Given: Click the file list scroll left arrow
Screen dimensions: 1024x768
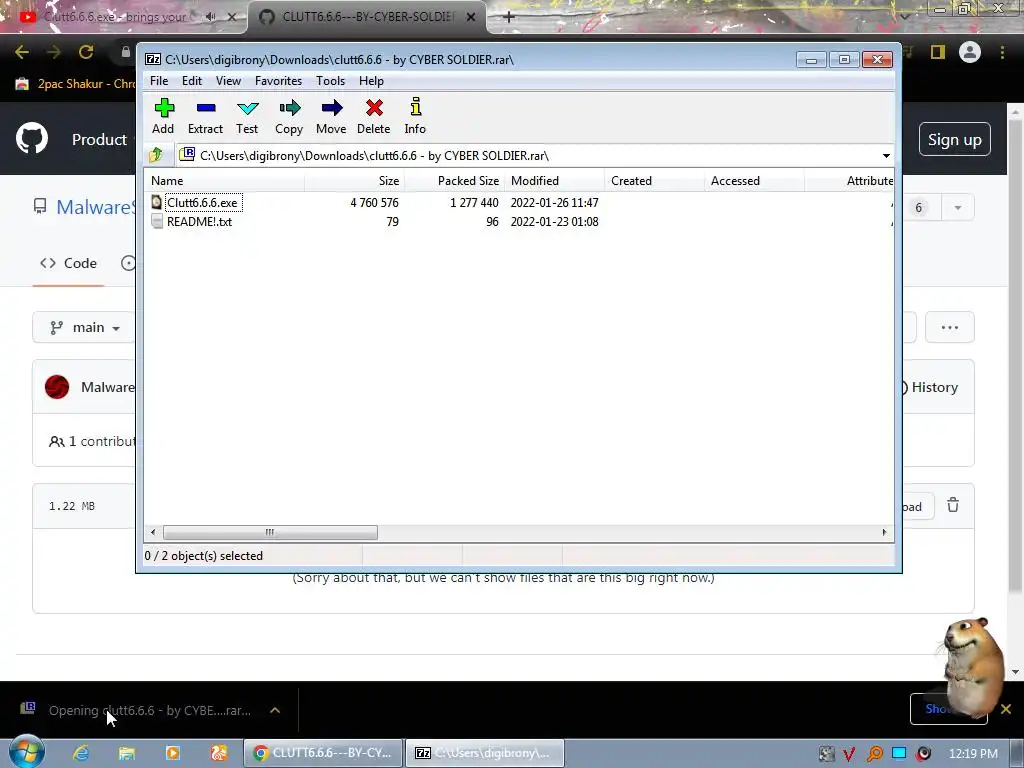Looking at the screenshot, I should tap(153, 532).
